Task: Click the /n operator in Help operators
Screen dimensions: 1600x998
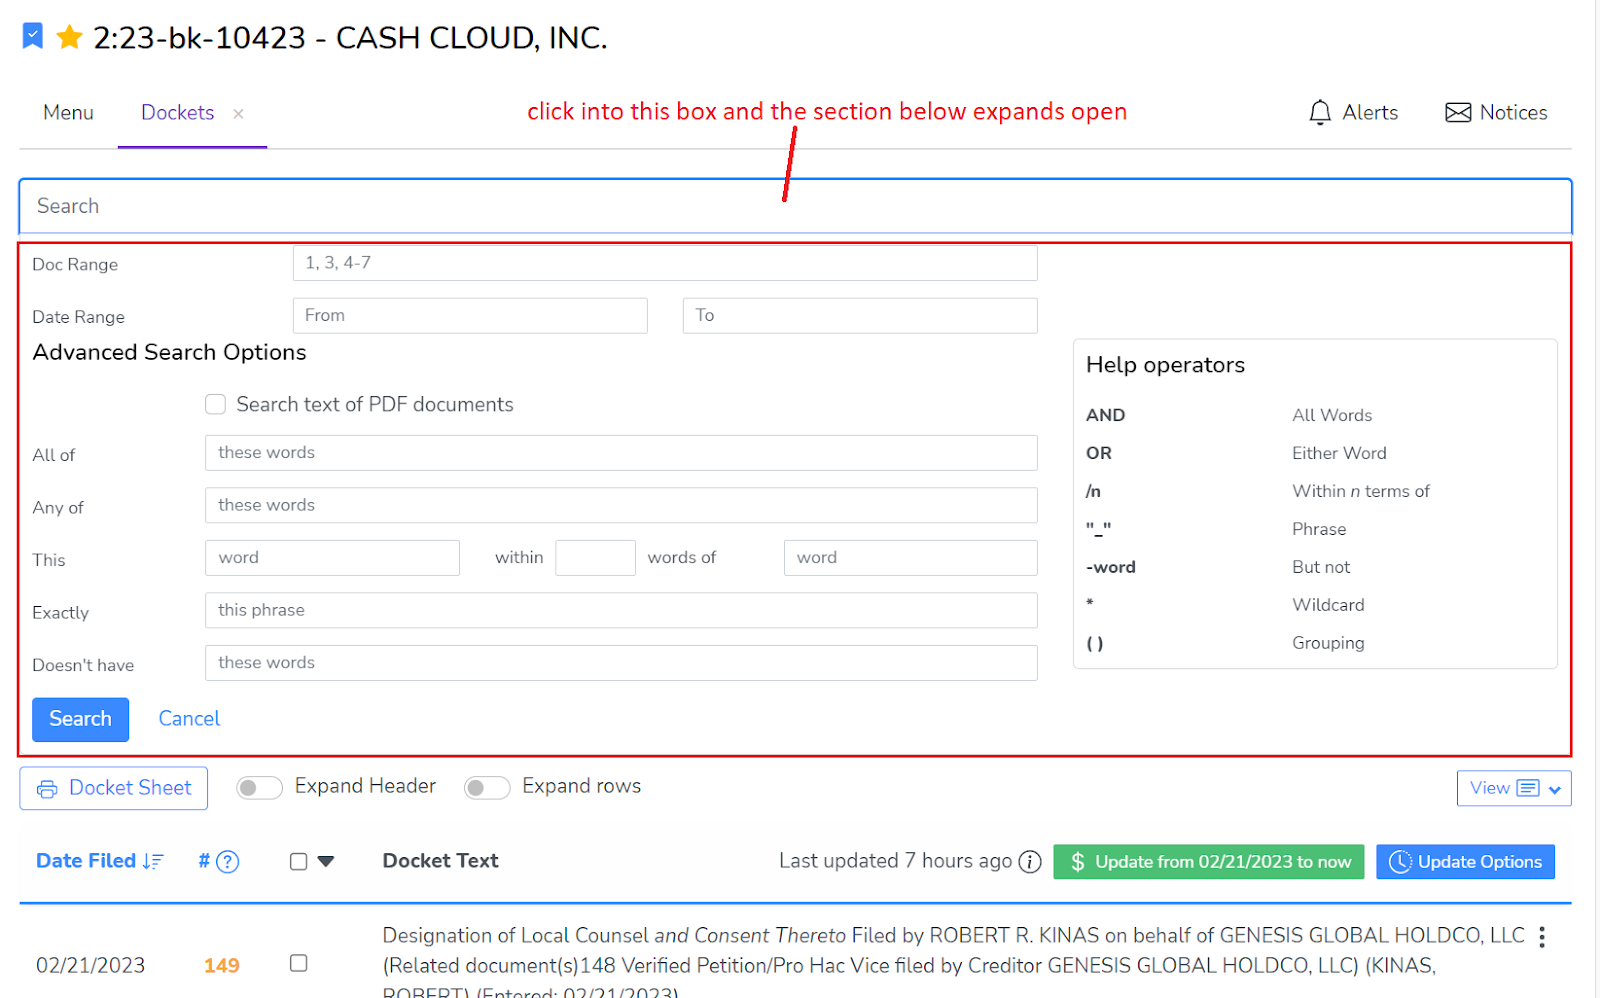Action: (x=1093, y=491)
